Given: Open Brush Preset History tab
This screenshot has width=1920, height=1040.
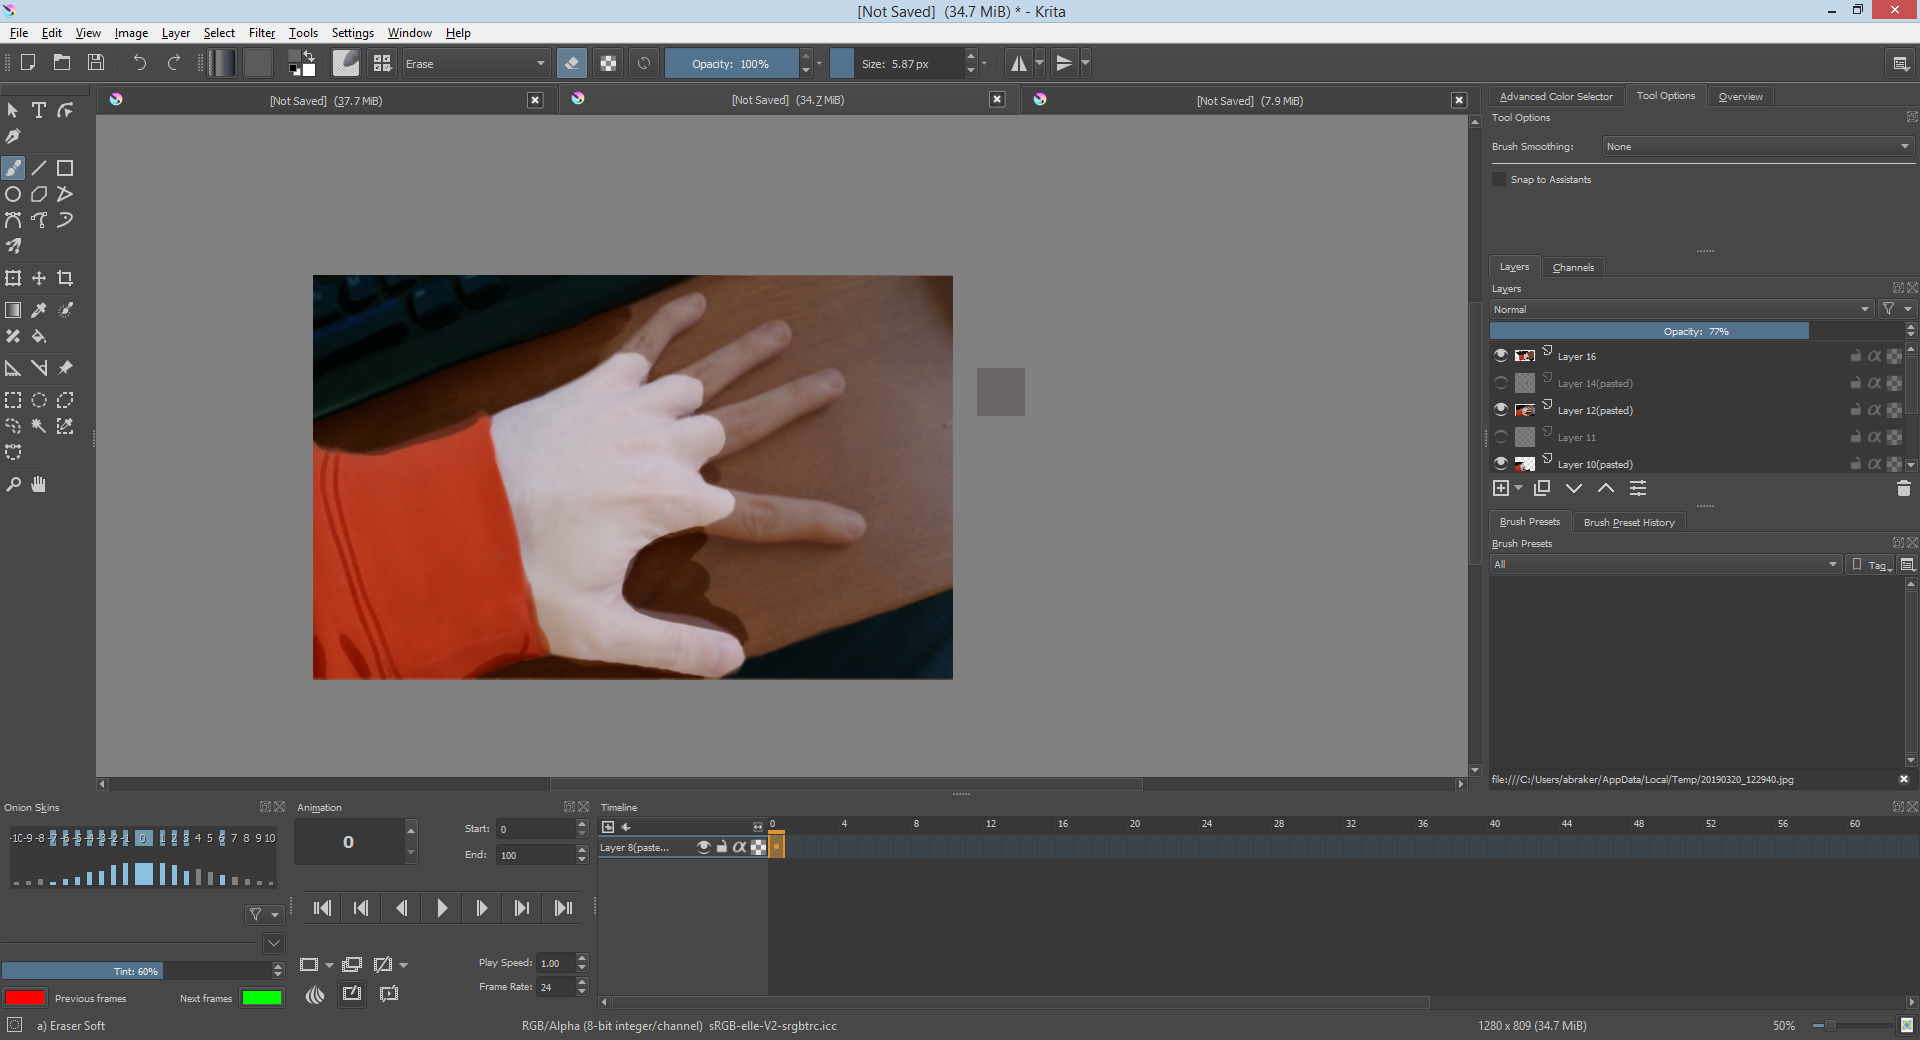Looking at the screenshot, I should (1629, 522).
